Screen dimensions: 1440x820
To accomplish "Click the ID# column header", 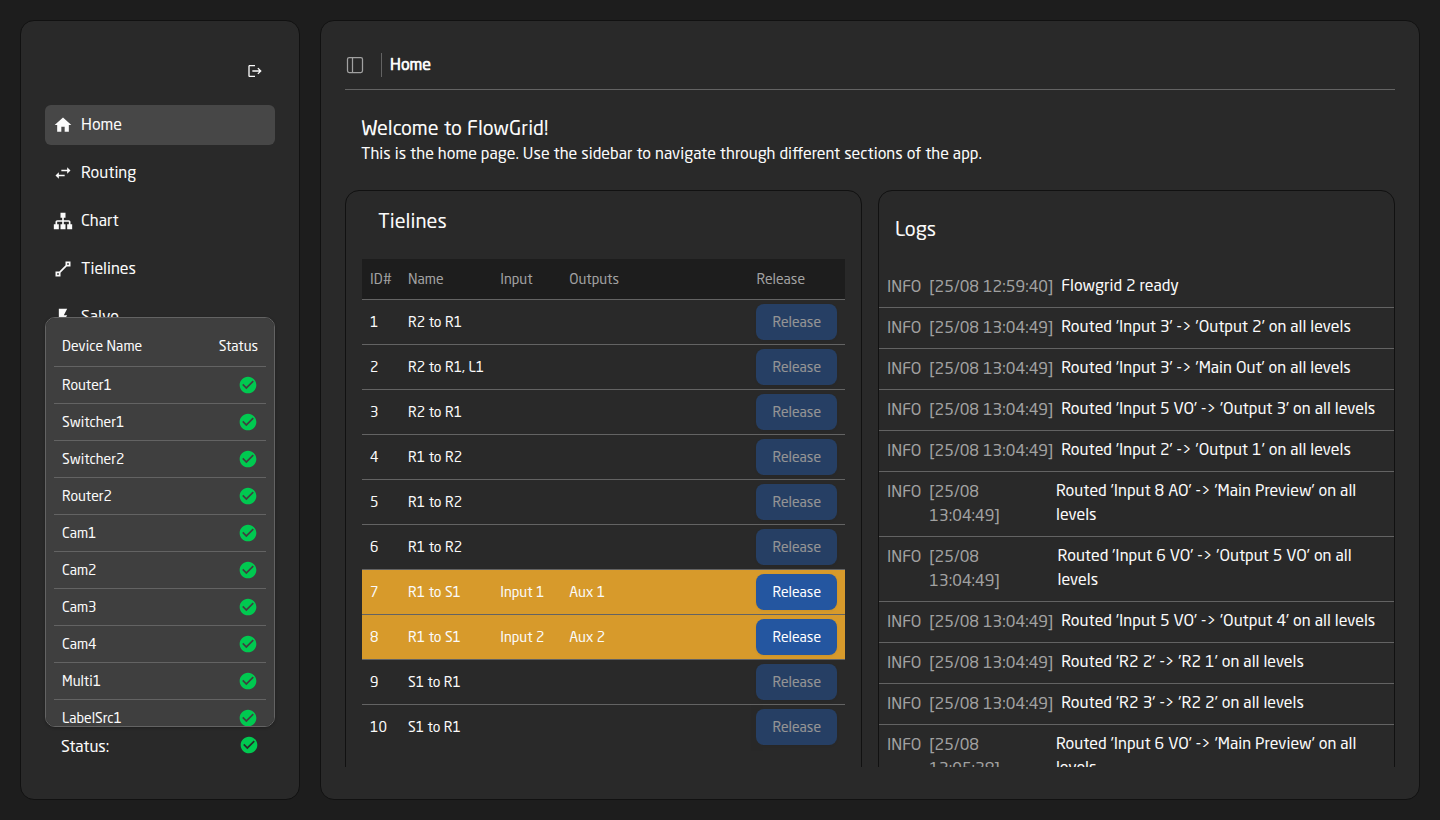I will 380,280.
